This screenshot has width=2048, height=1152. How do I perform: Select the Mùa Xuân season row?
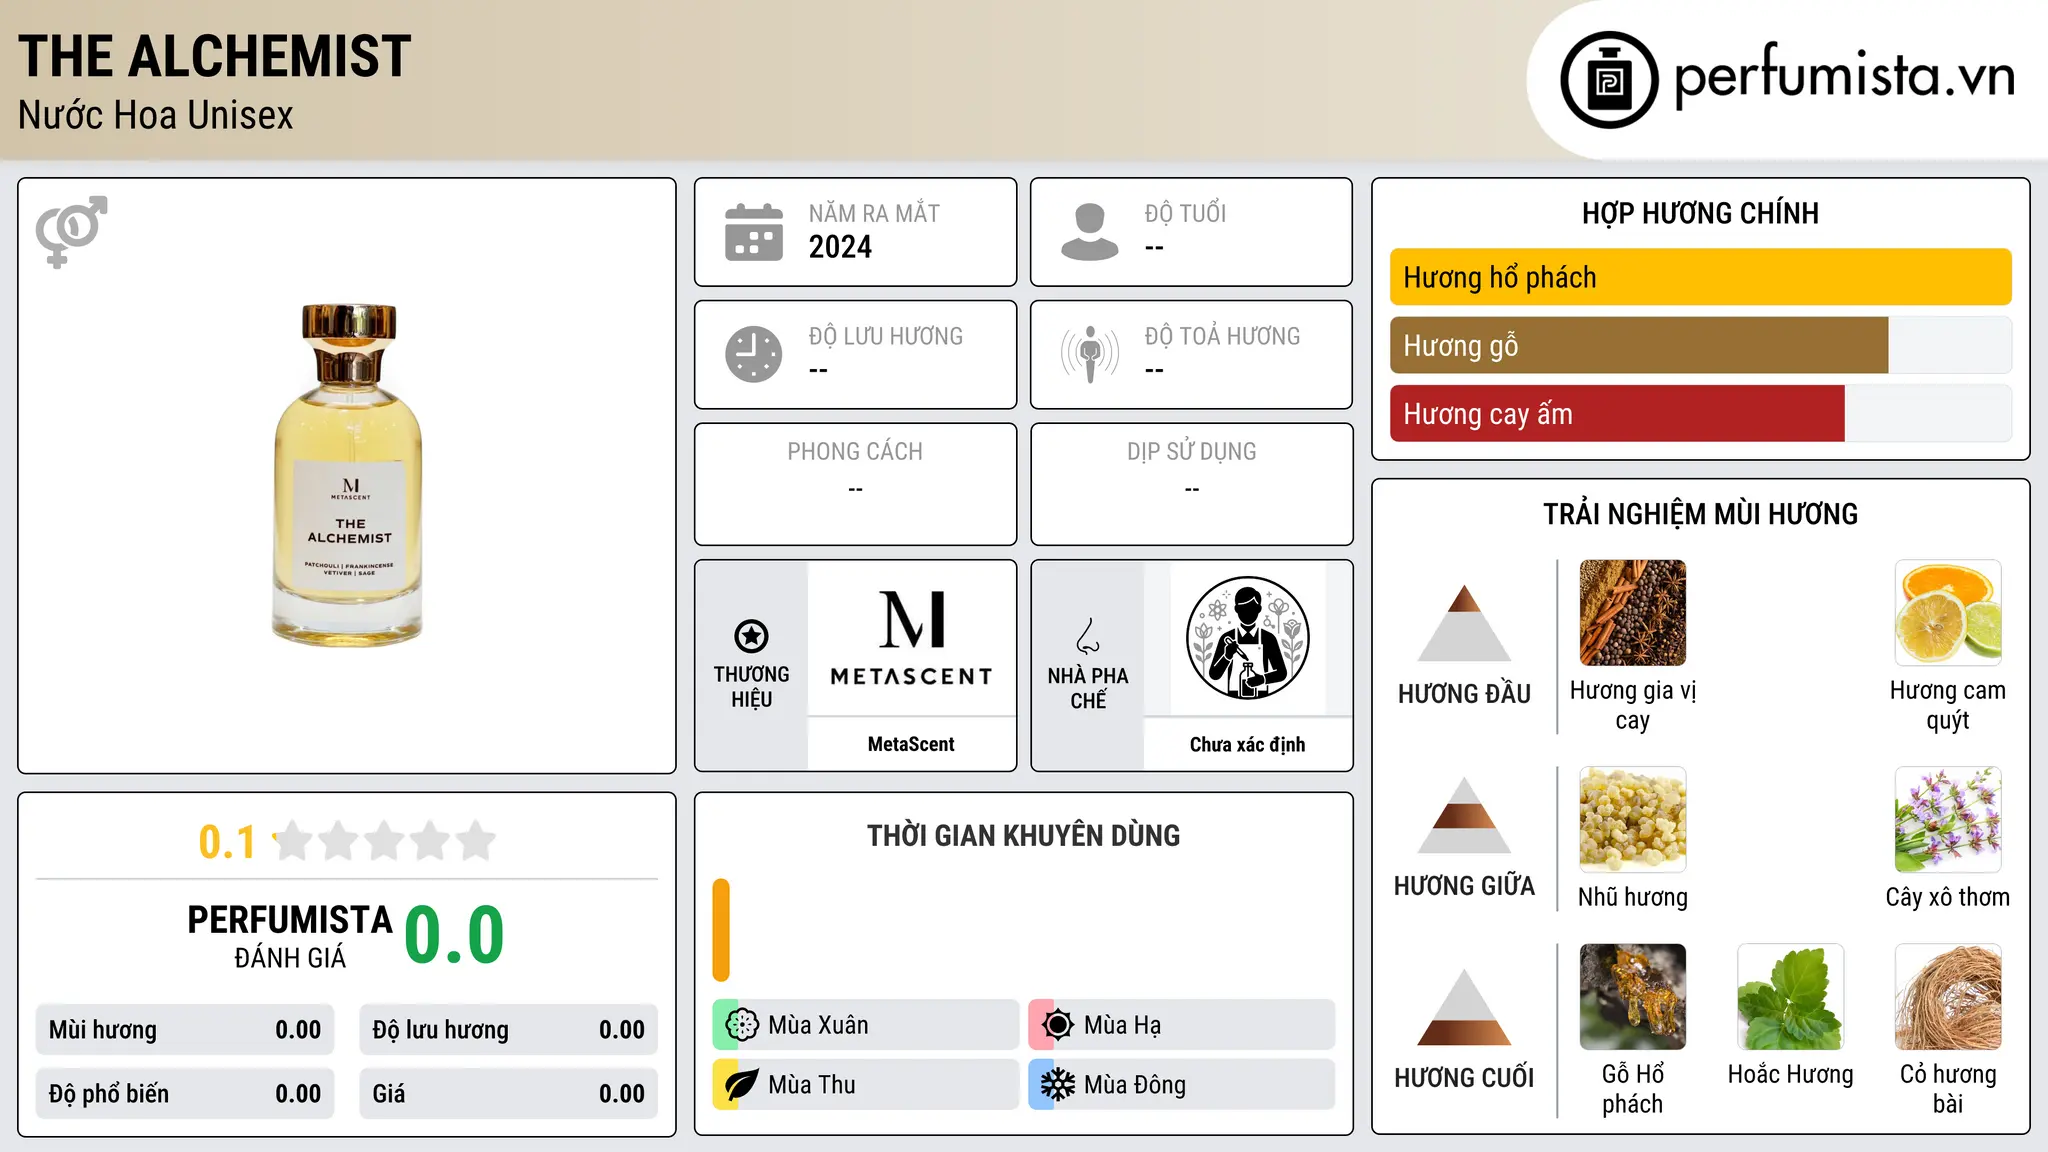click(x=865, y=1025)
